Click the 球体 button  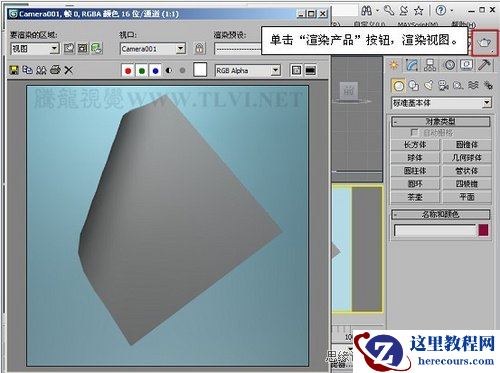pyautogui.click(x=415, y=158)
